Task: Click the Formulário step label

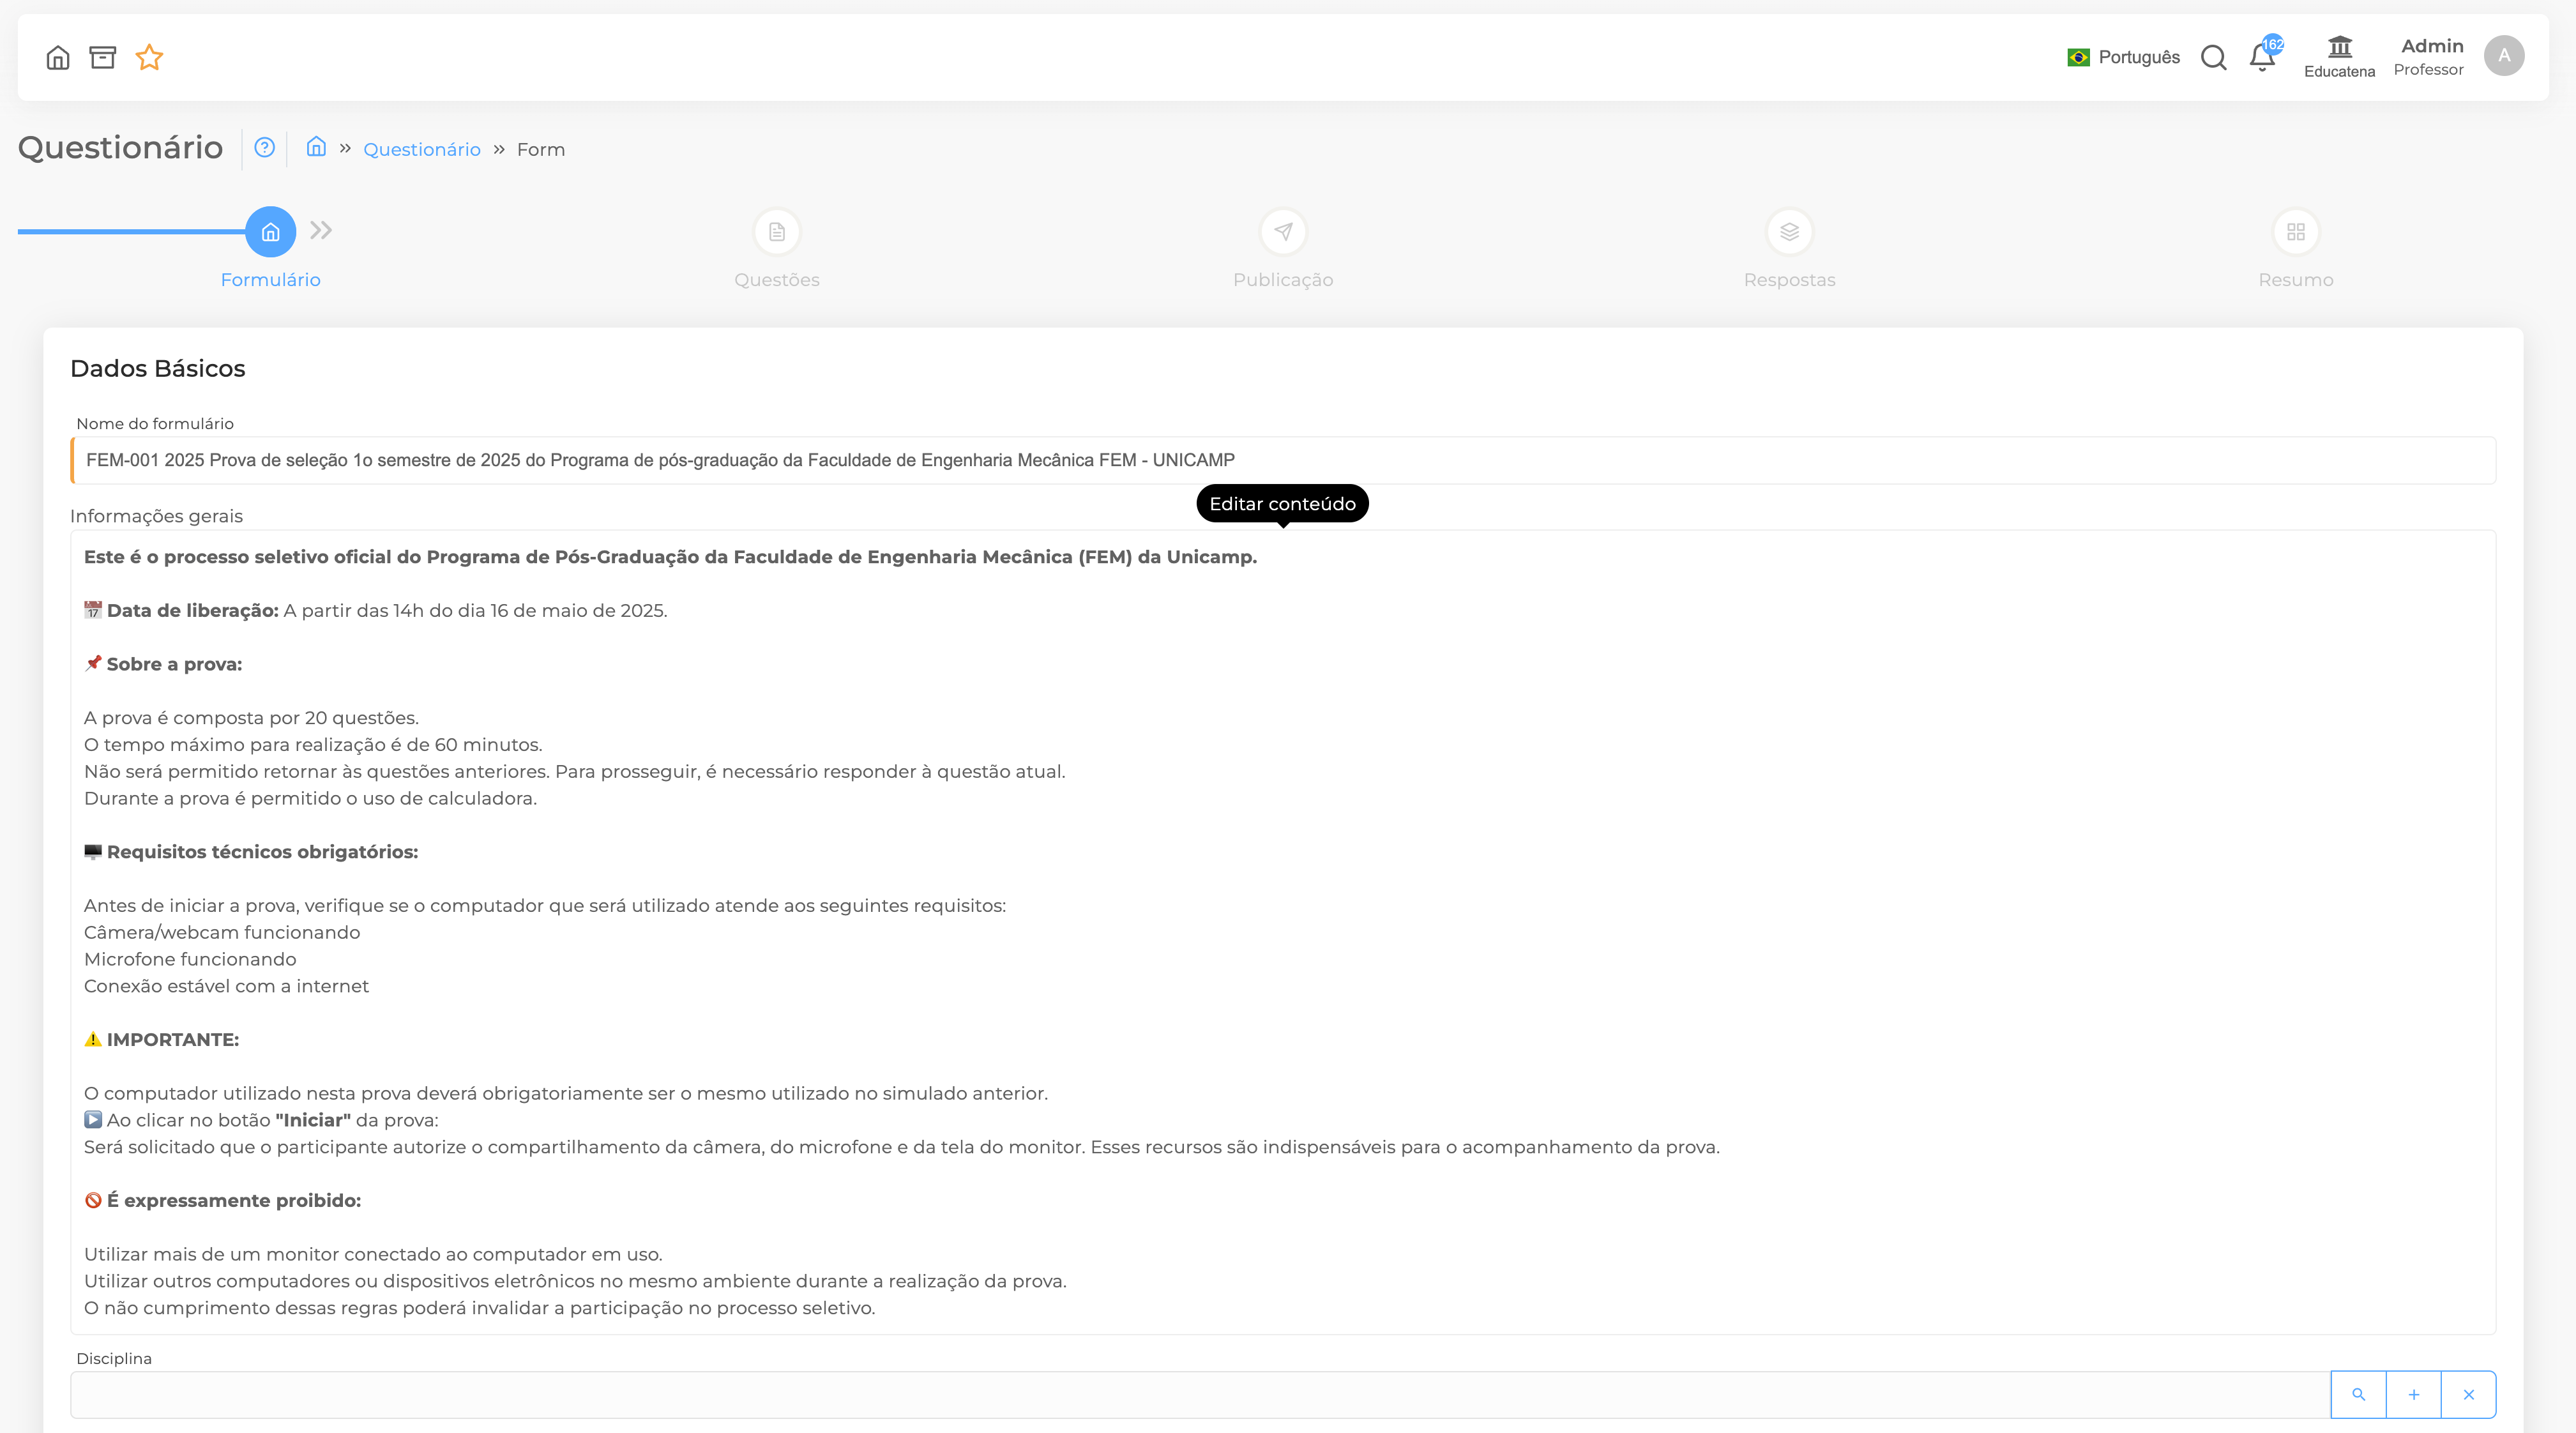Action: (270, 280)
